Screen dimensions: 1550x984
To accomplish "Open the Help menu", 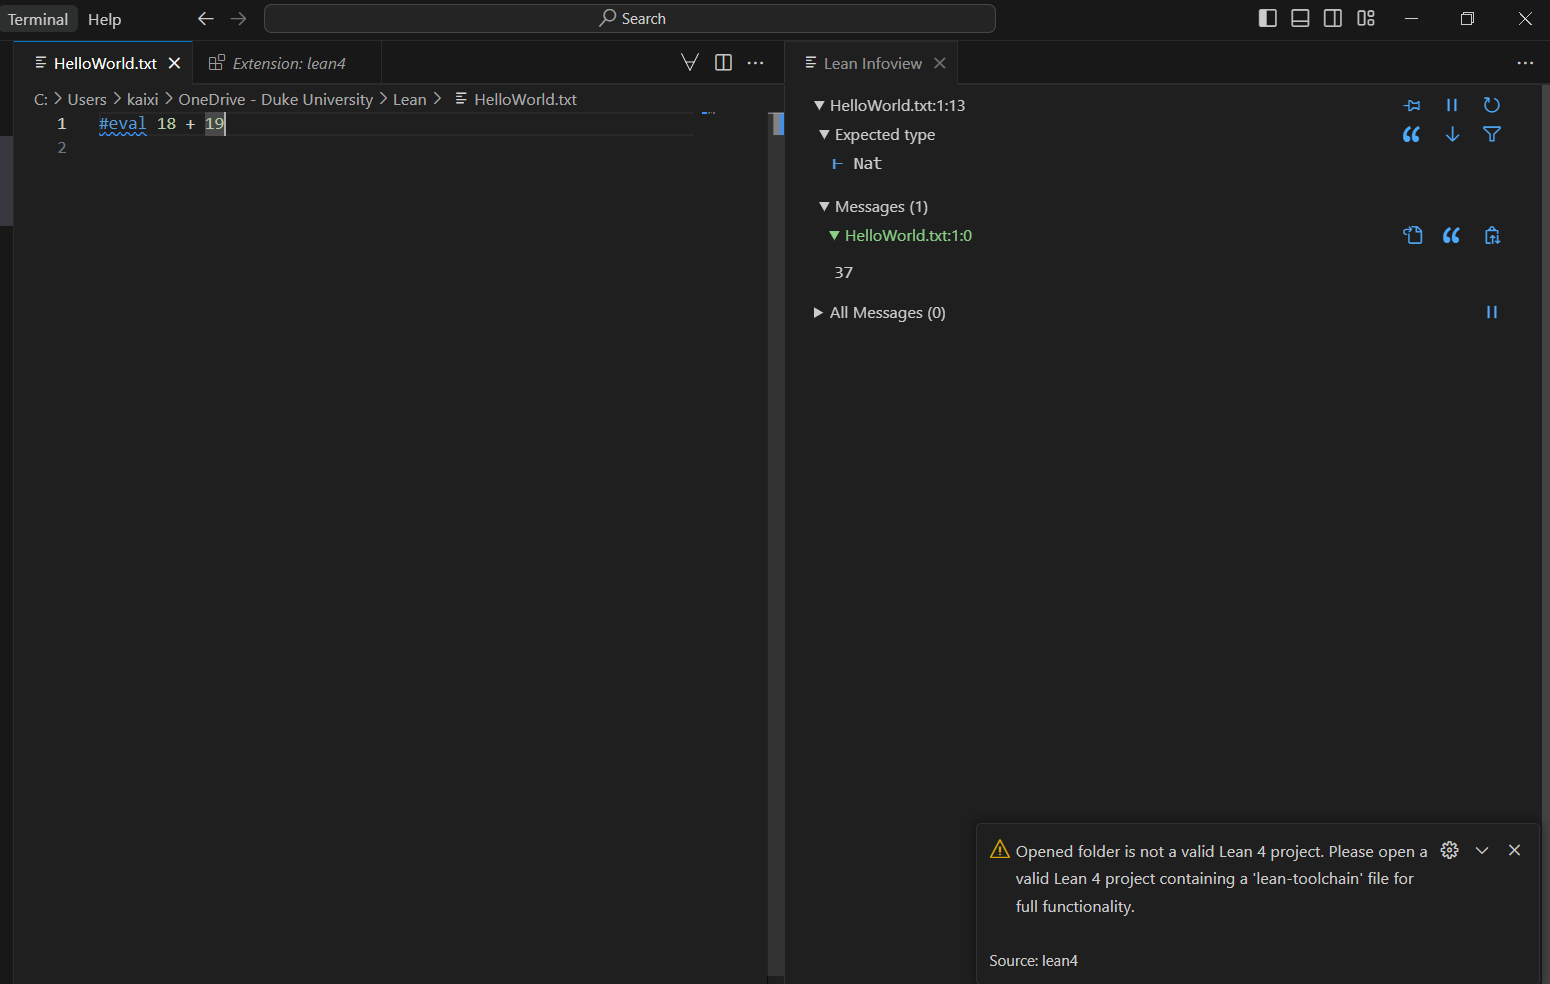I will pyautogui.click(x=104, y=19).
